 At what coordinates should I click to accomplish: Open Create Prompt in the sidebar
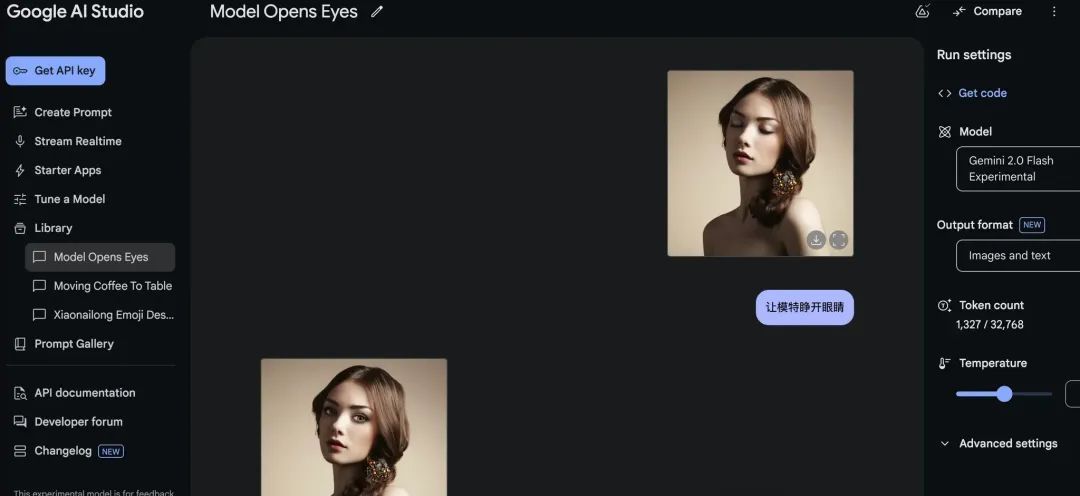pos(73,112)
